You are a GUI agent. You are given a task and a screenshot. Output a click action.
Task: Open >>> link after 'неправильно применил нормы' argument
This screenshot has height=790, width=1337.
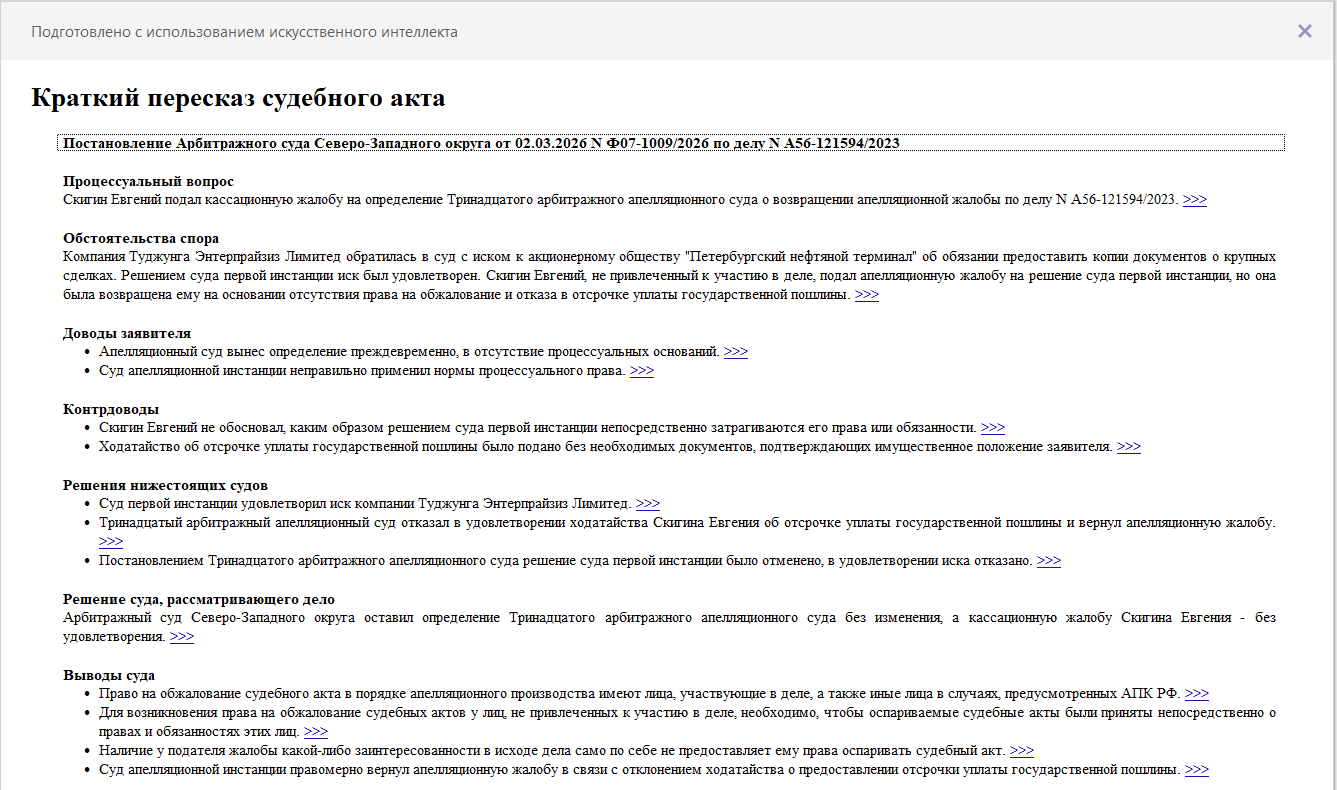click(x=641, y=371)
